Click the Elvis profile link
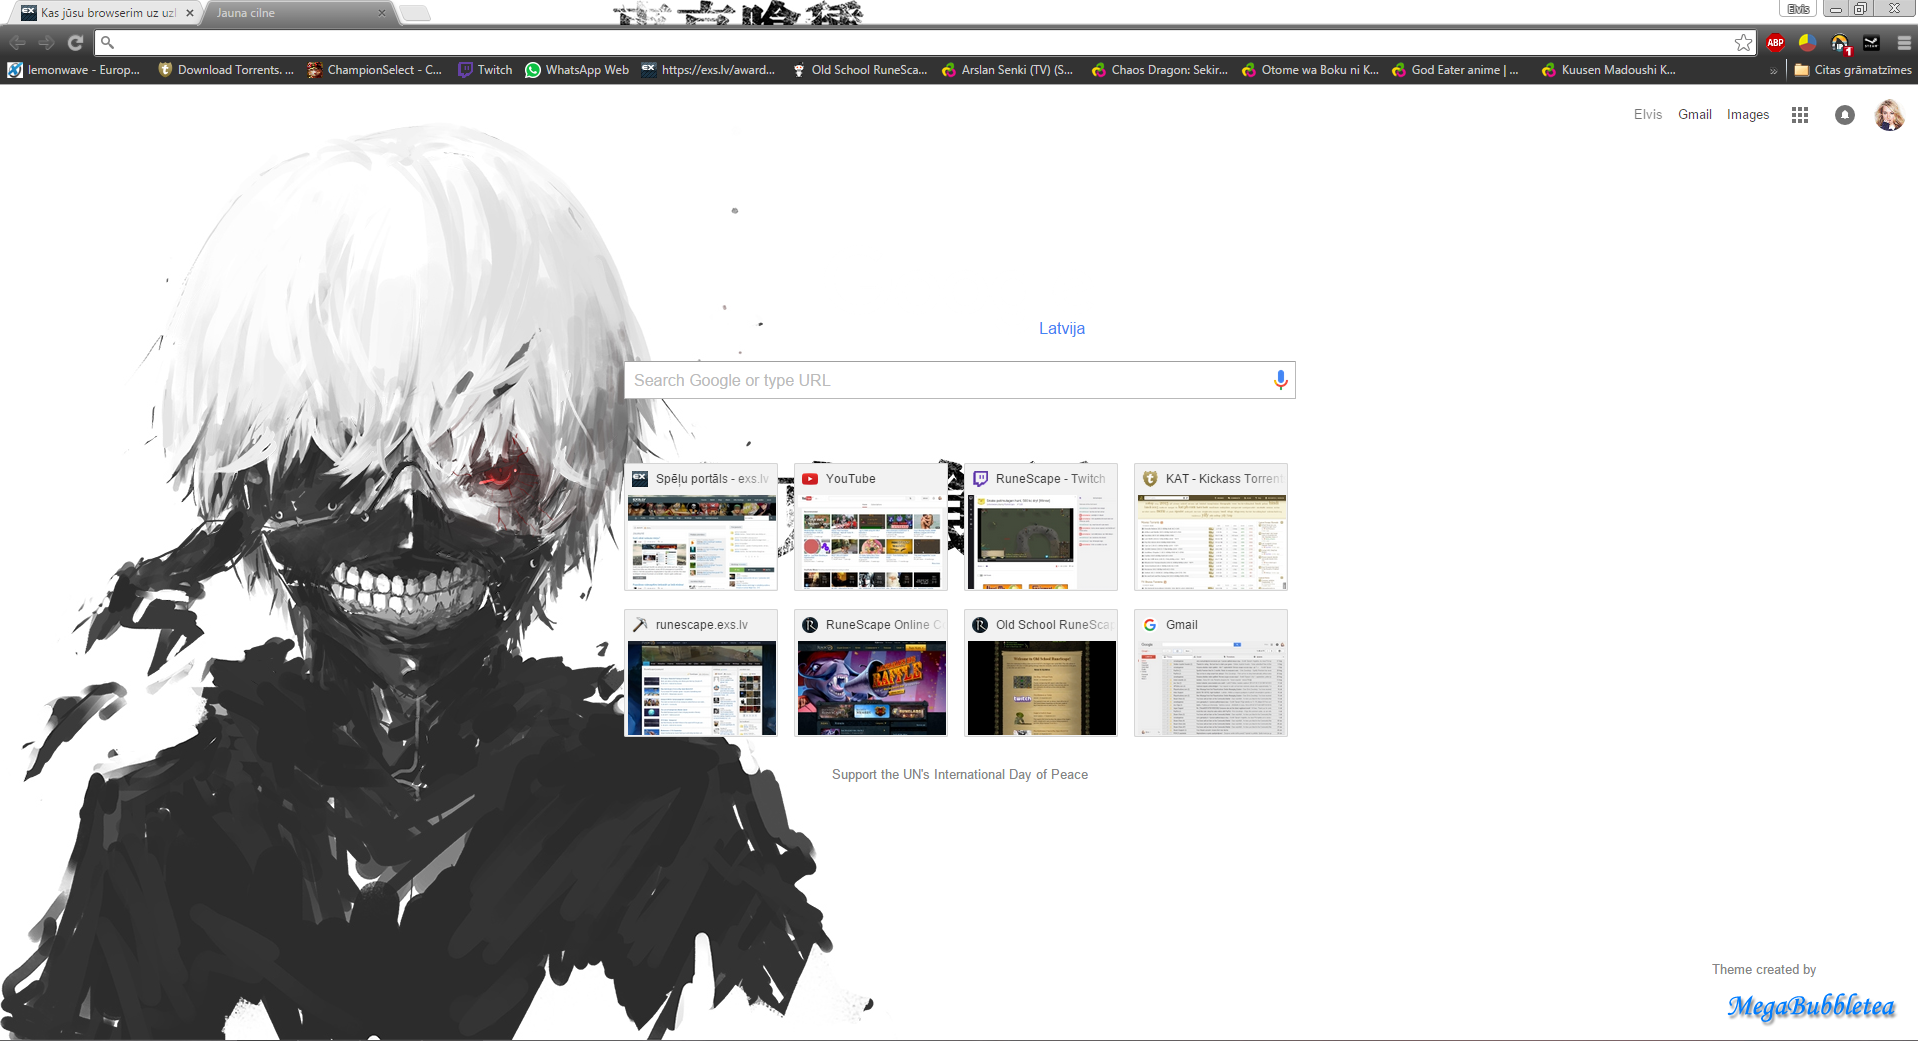Image resolution: width=1918 pixels, height=1041 pixels. [x=1648, y=115]
